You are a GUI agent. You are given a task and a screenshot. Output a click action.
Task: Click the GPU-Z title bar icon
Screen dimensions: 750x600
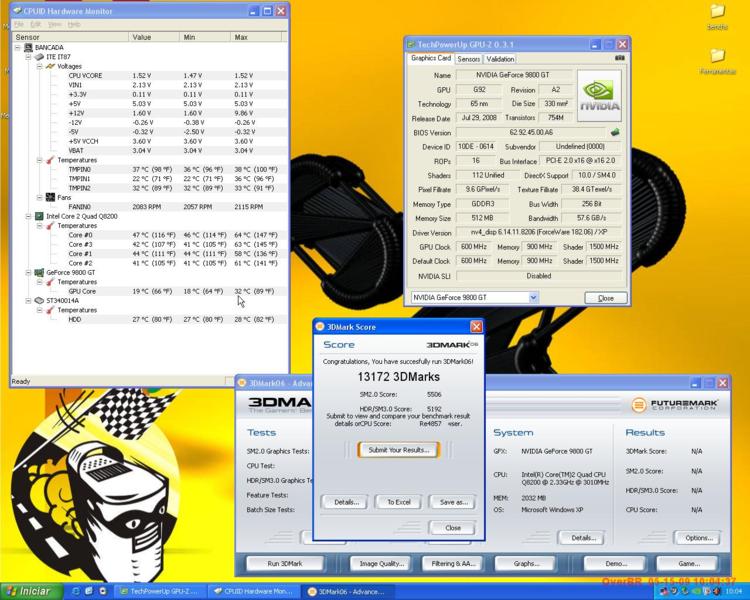click(x=411, y=44)
